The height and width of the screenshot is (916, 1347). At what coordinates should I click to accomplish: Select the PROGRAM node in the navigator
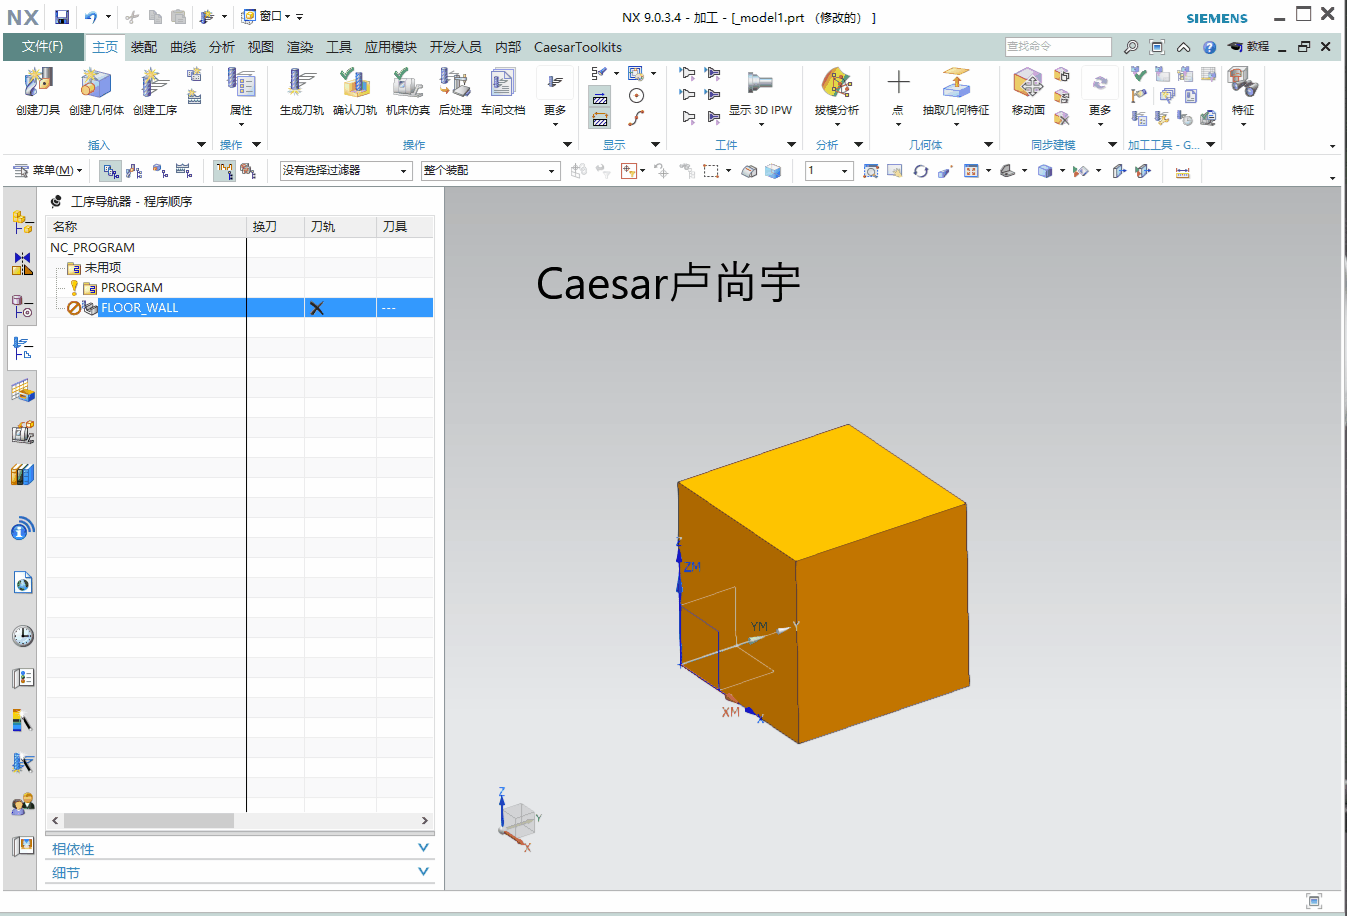click(x=131, y=288)
